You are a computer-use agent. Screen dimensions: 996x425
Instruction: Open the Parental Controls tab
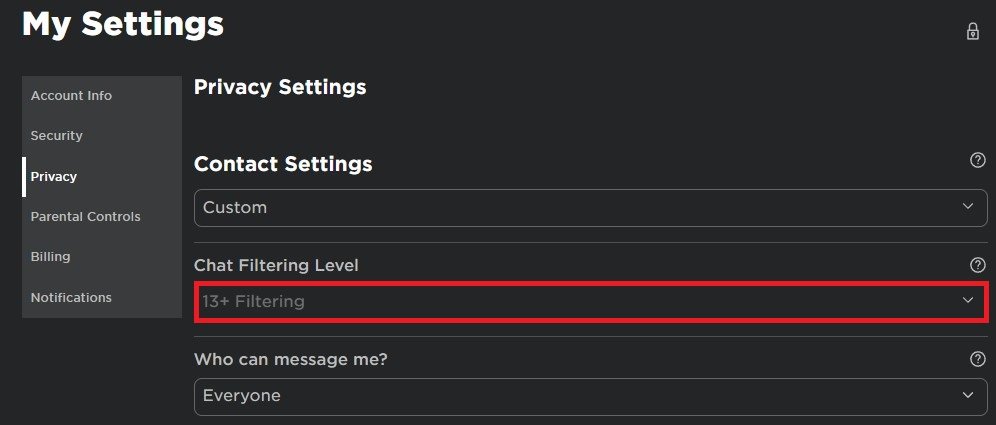85,217
